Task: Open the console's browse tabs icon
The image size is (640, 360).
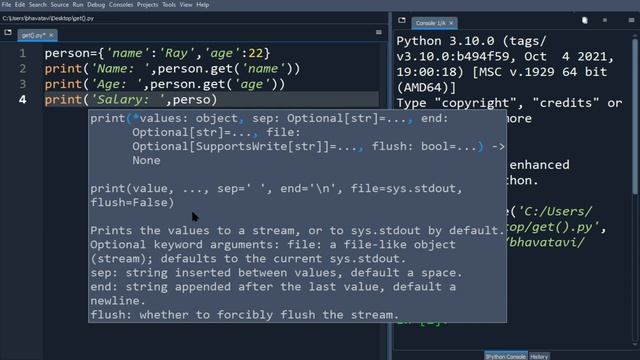Action: (402, 20)
